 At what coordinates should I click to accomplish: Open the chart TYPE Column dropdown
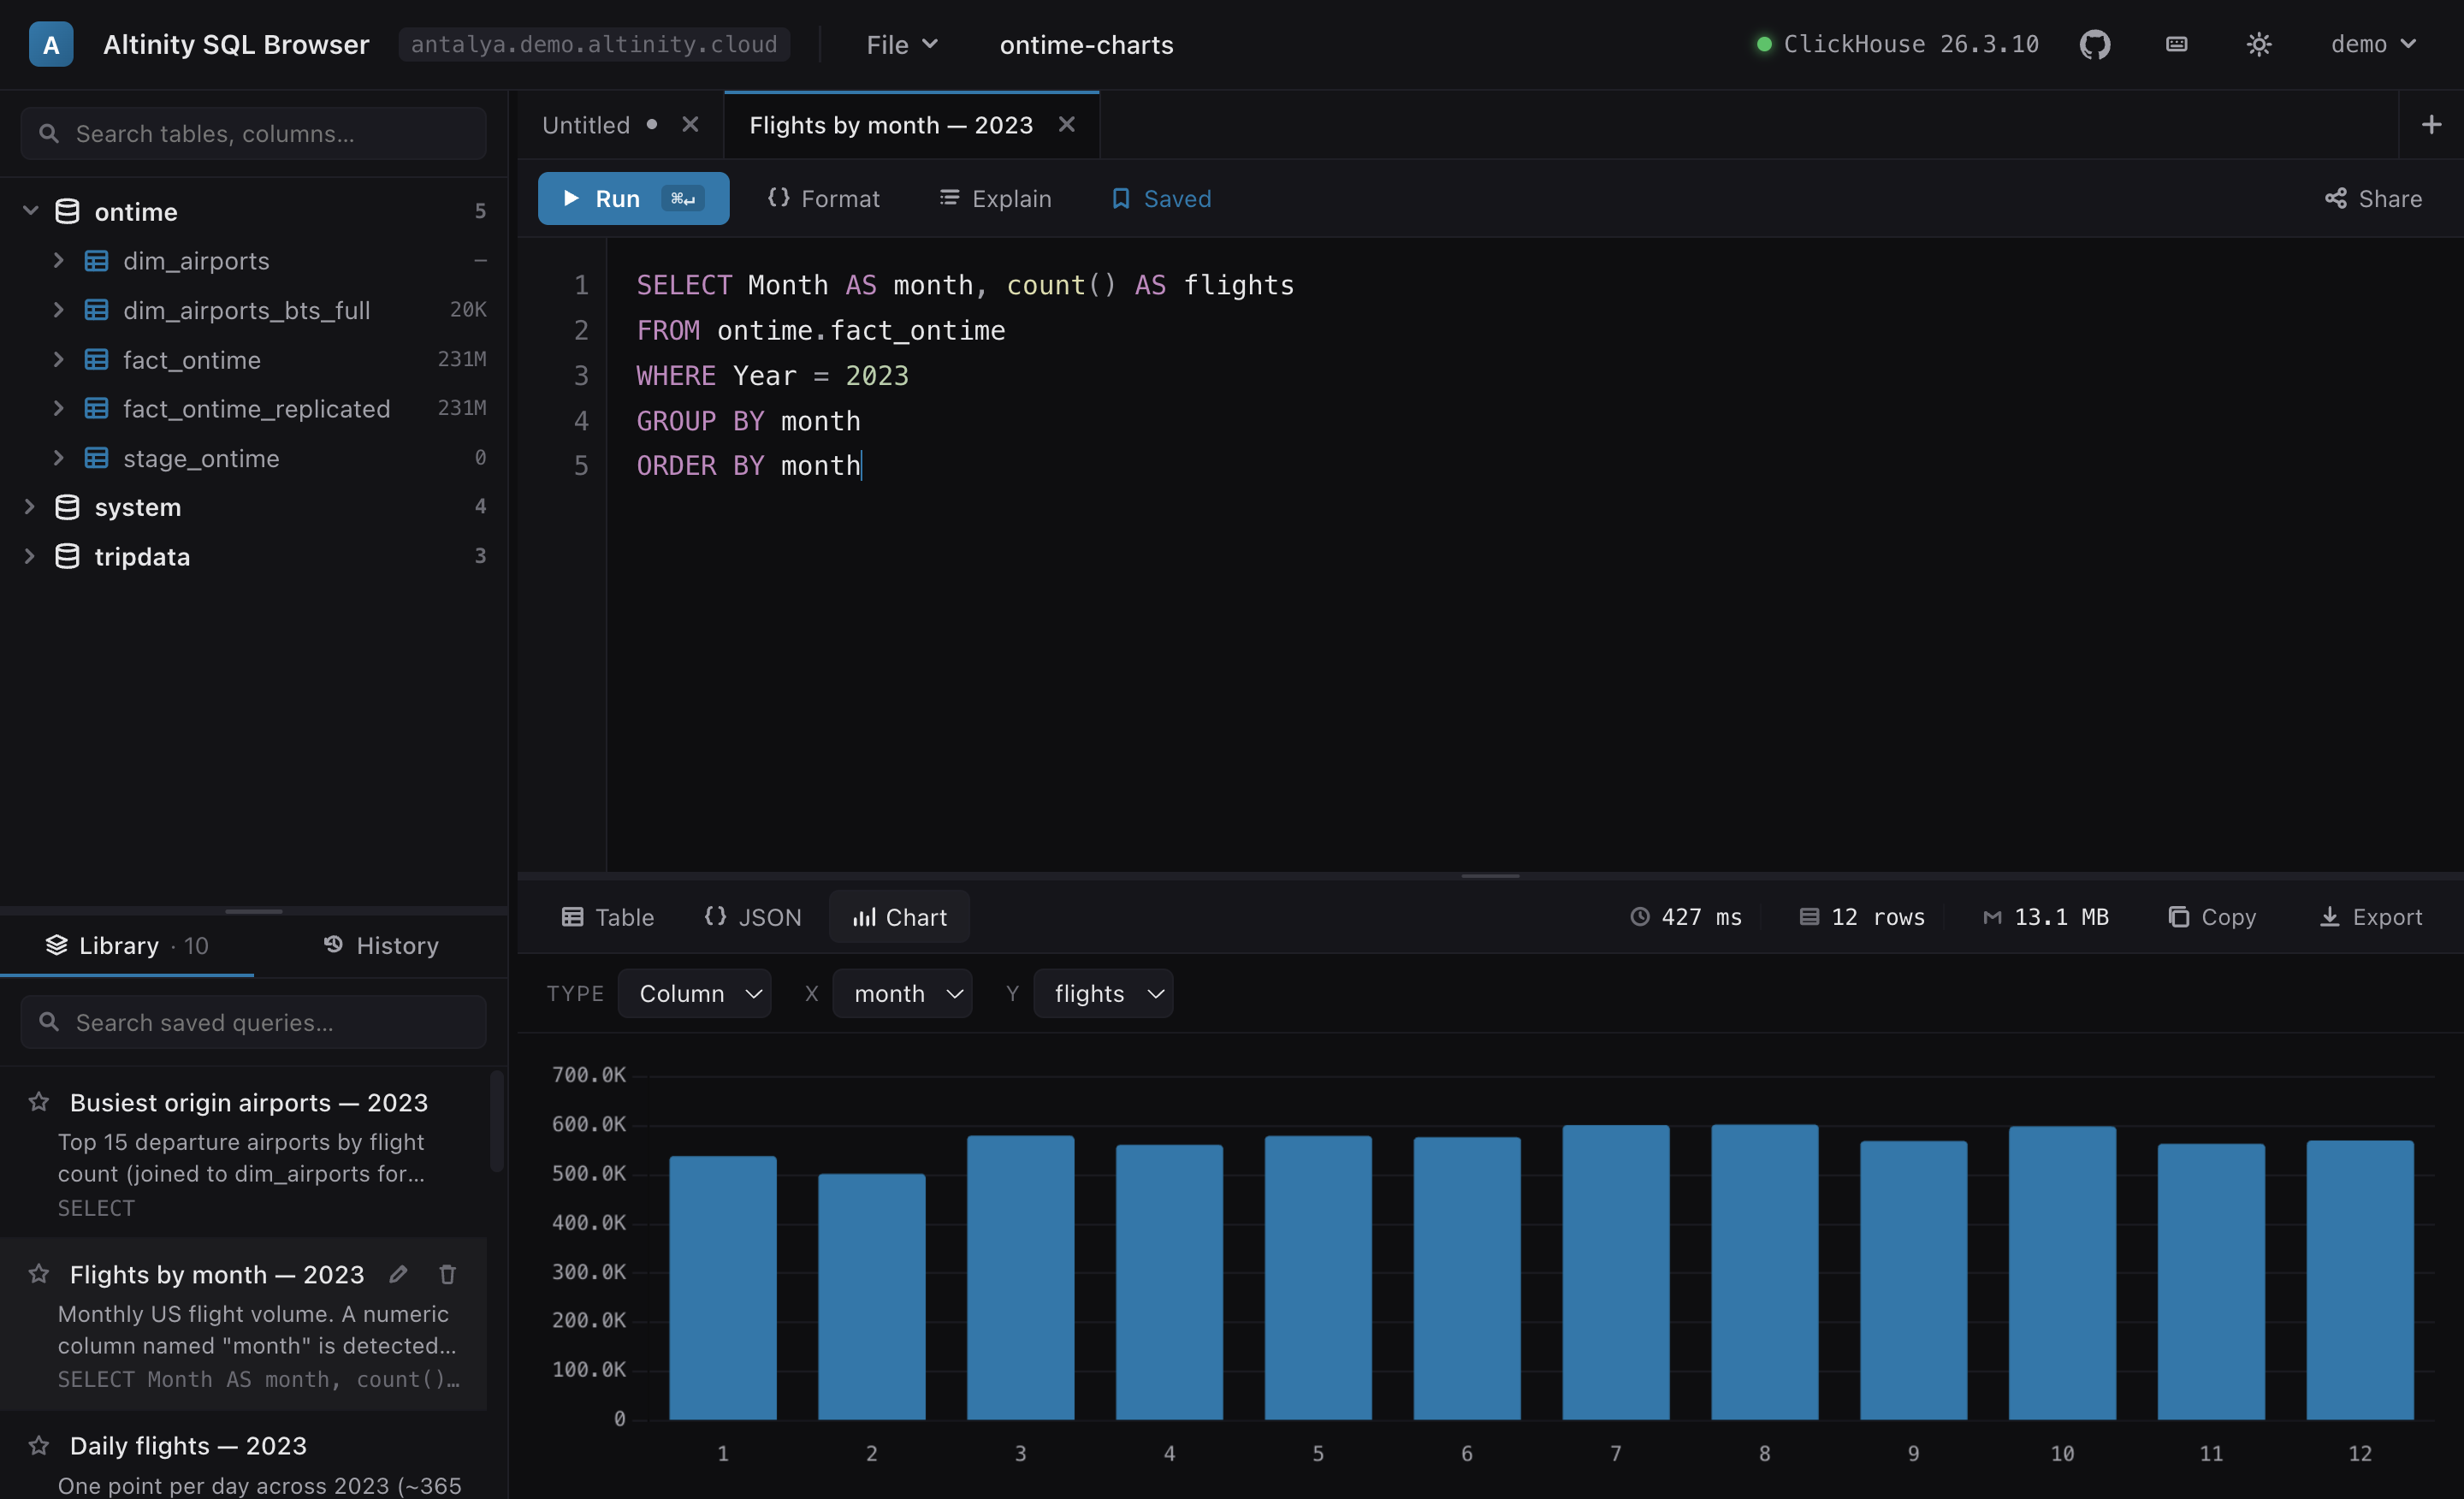pyautogui.click(x=694, y=993)
